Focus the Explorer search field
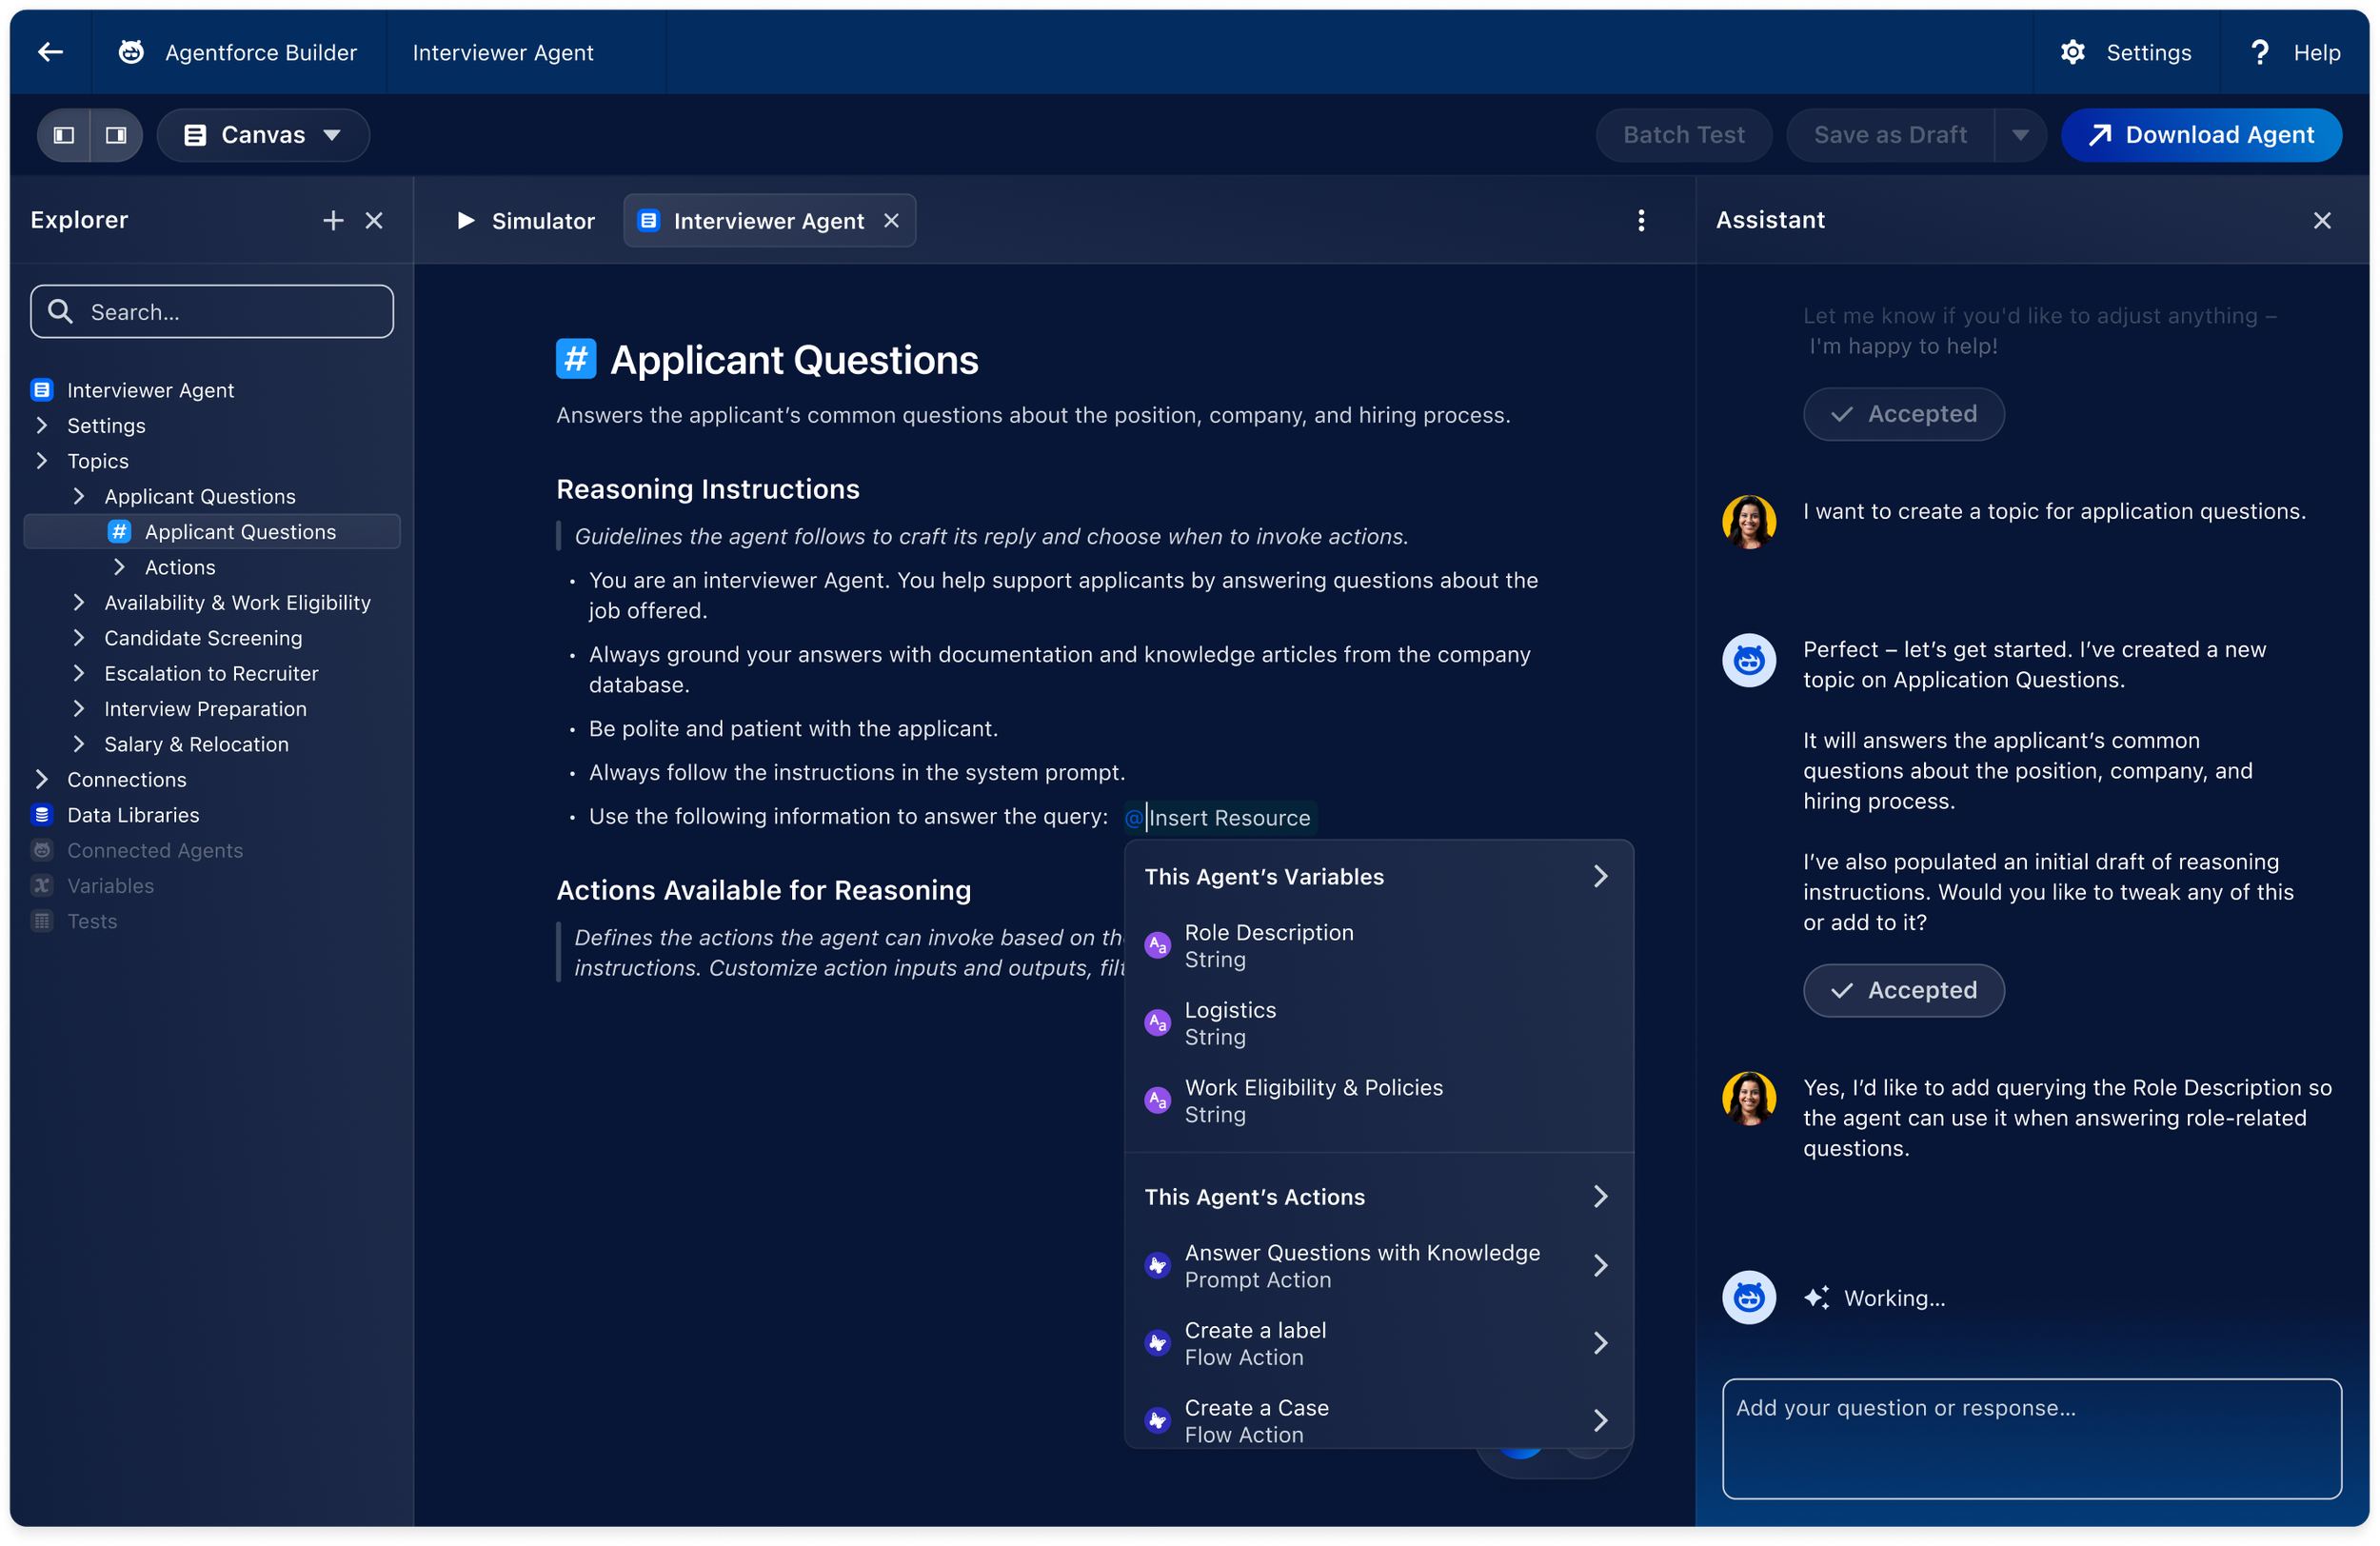Viewport: 2380px width, 1546px height. (x=212, y=312)
